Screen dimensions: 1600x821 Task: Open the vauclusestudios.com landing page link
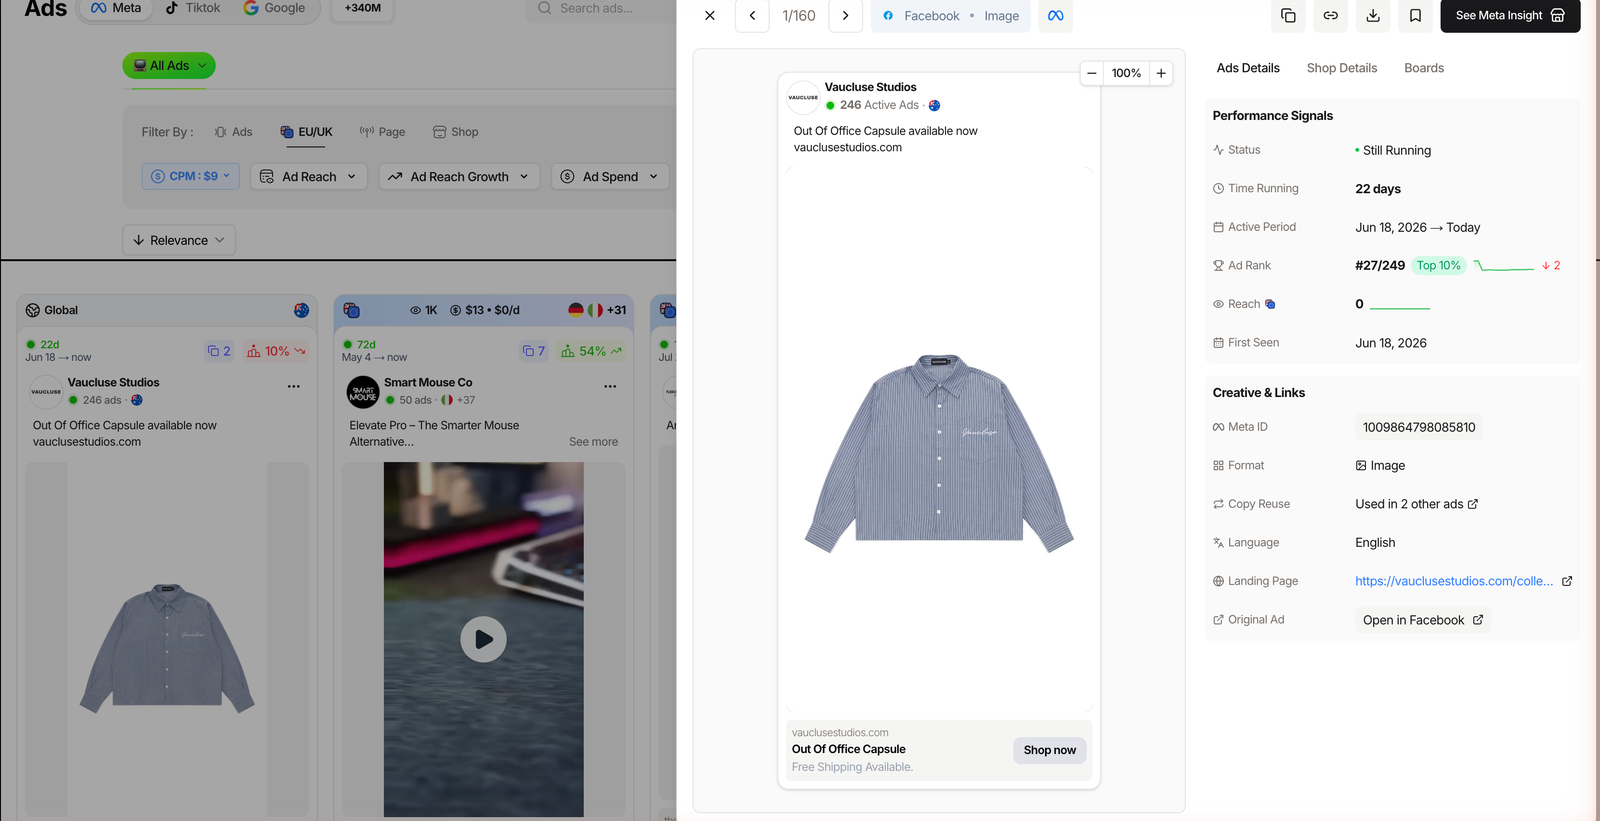coord(1454,581)
